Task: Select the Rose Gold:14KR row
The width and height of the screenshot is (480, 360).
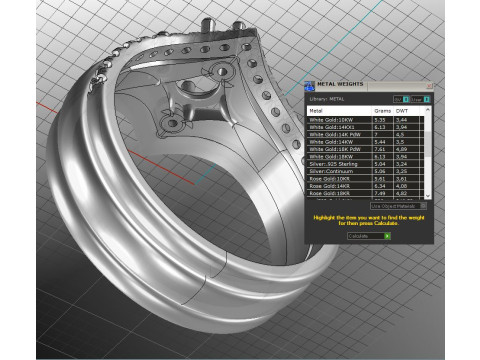Action: [365, 186]
